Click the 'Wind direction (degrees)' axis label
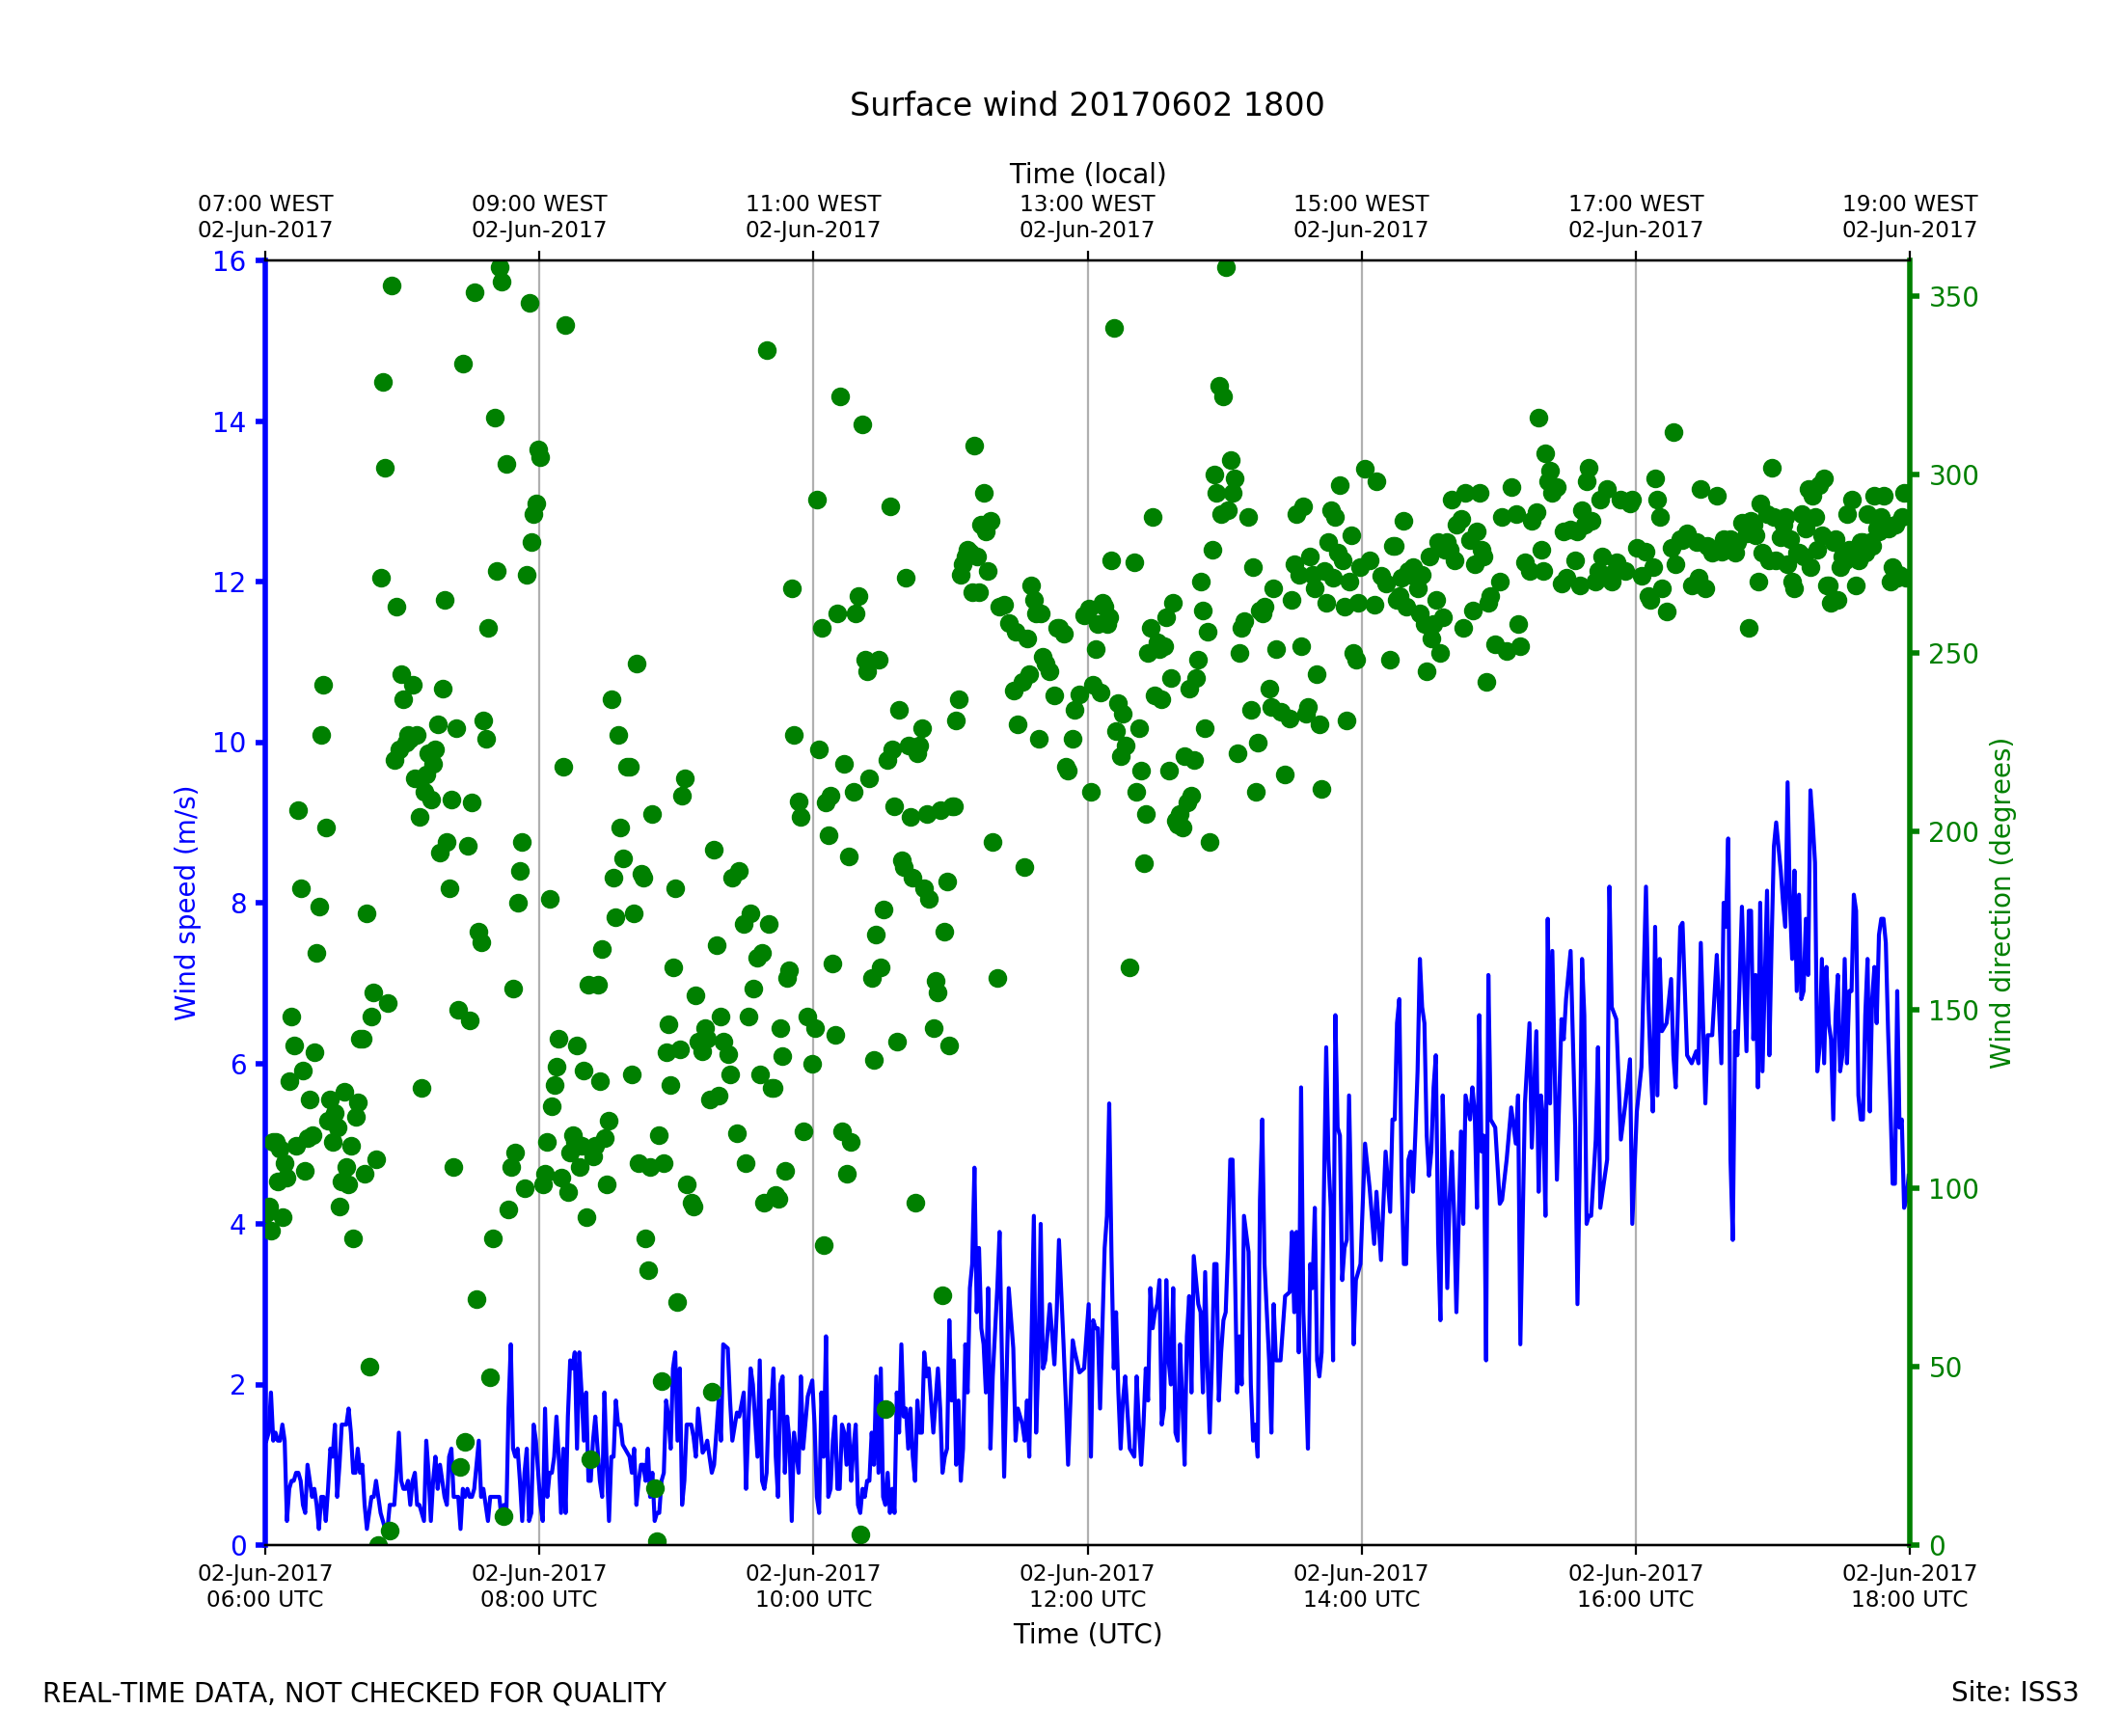This screenshot has height=1736, width=2122. (x=2000, y=903)
